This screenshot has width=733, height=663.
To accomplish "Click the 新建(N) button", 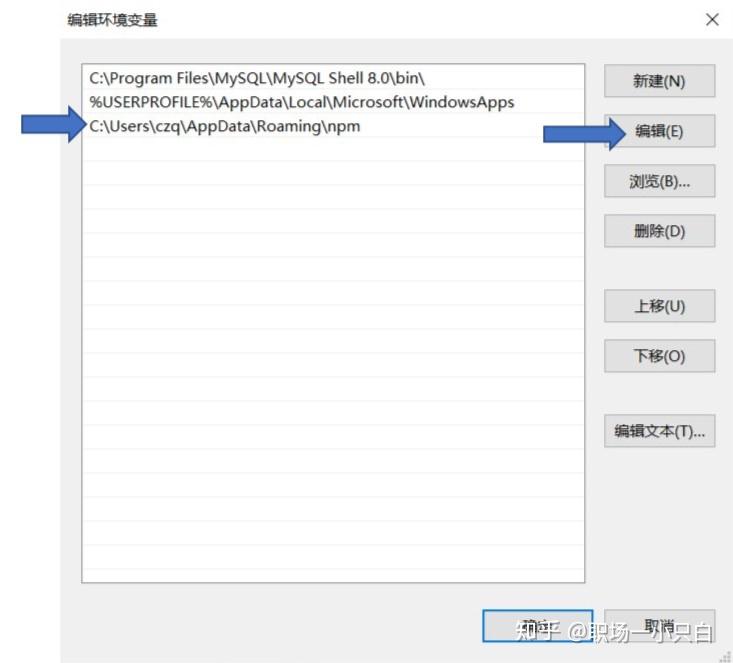I will (659, 81).
